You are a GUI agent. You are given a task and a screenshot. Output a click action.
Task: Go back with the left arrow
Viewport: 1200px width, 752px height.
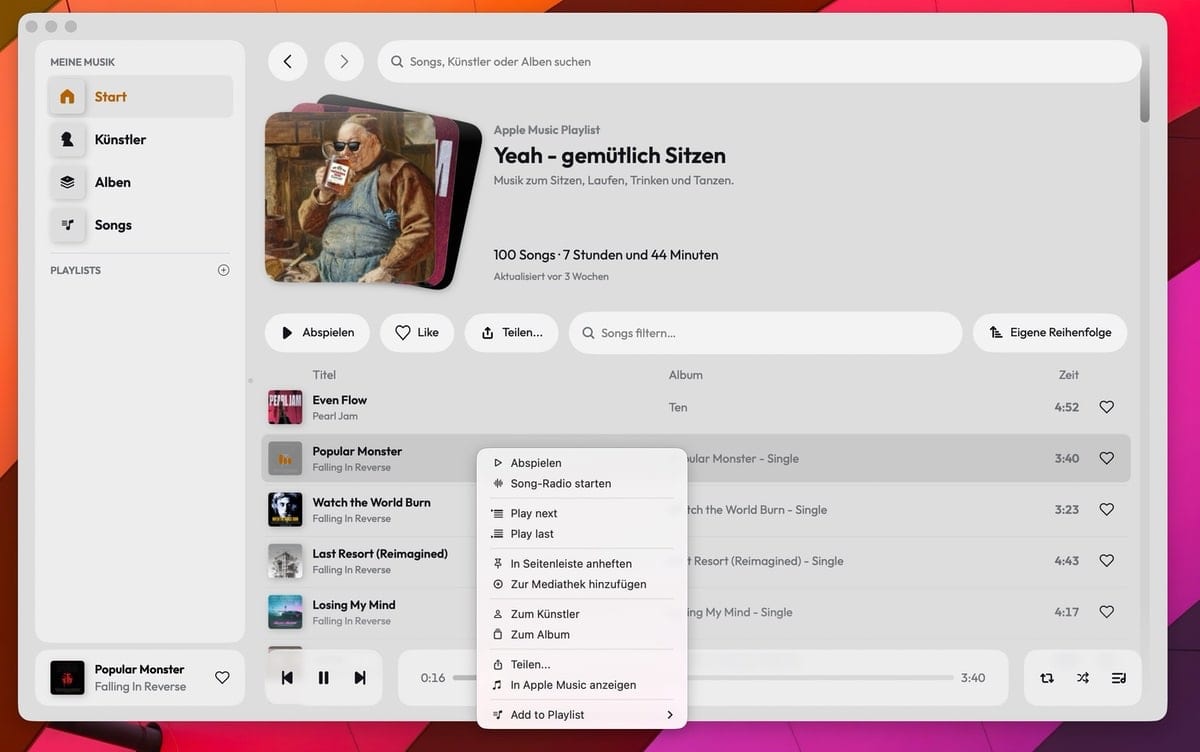point(288,62)
